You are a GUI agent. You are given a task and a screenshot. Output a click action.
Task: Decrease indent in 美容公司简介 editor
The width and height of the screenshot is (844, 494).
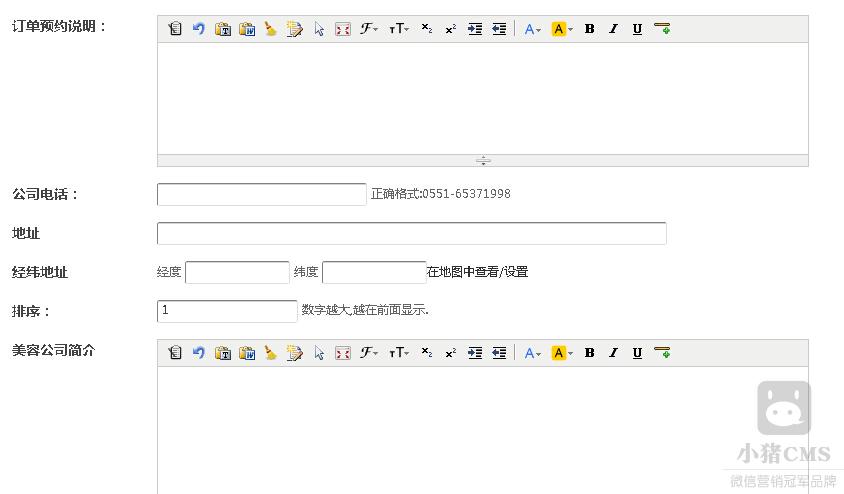pos(499,353)
